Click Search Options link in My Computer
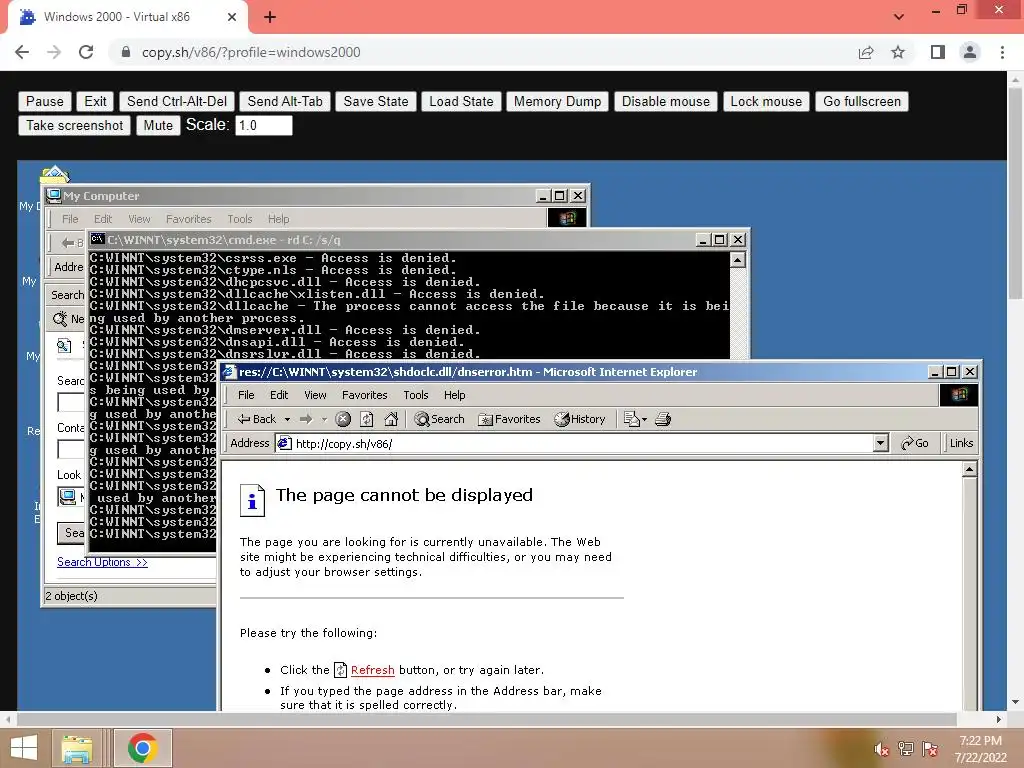Viewport: 1024px width, 768px height. (x=103, y=562)
